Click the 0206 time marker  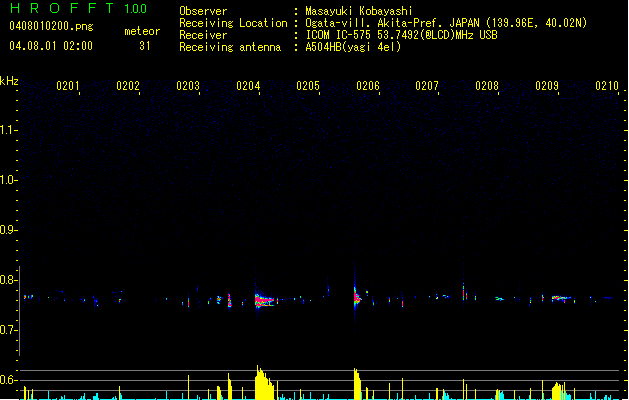(x=368, y=86)
